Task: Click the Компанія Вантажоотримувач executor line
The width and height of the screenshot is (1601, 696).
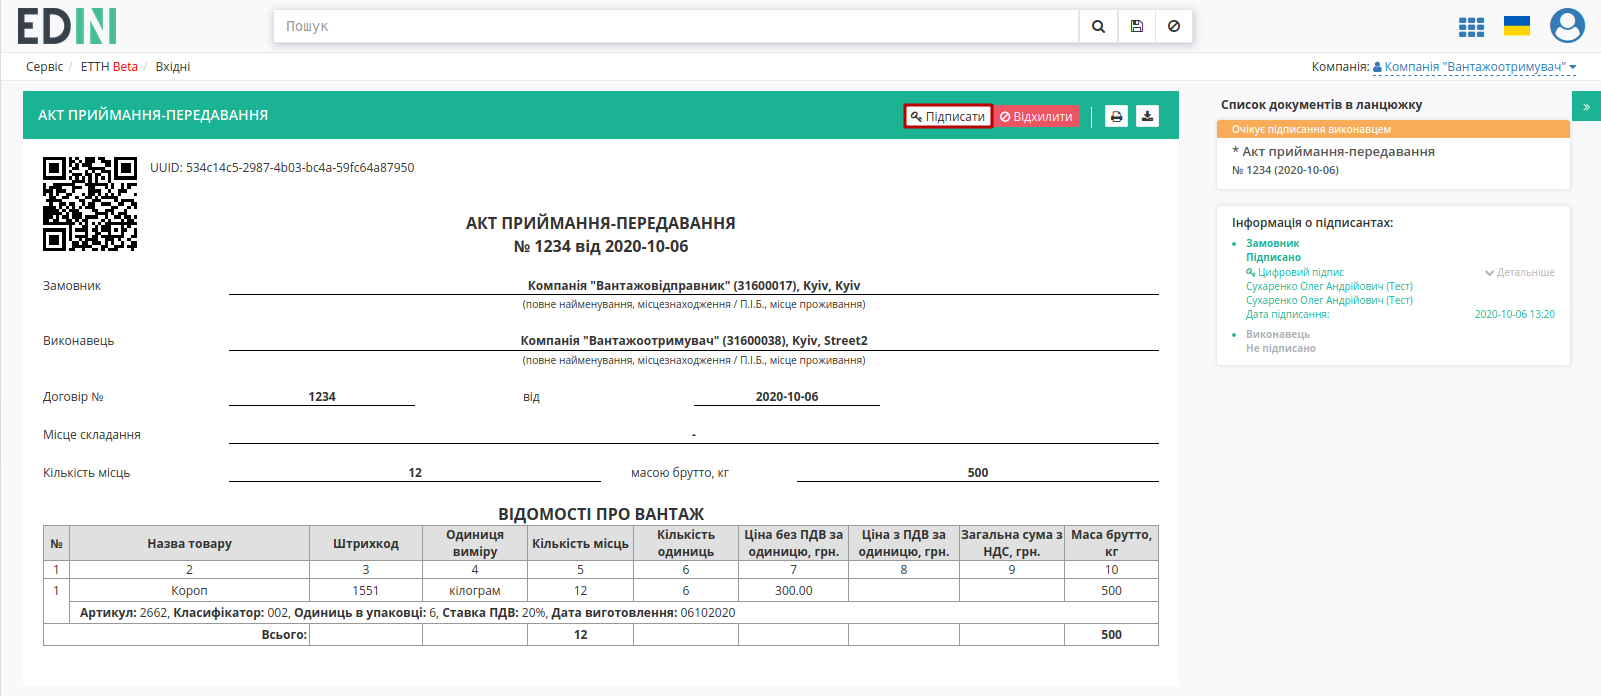Action: (x=694, y=341)
